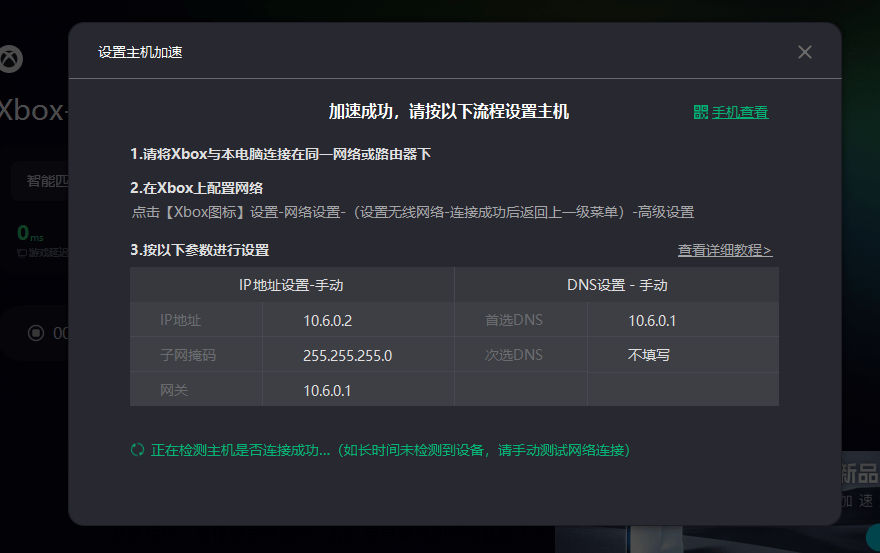The width and height of the screenshot is (880, 553).
Task: Open the 手机查看 link
Action: pos(740,112)
